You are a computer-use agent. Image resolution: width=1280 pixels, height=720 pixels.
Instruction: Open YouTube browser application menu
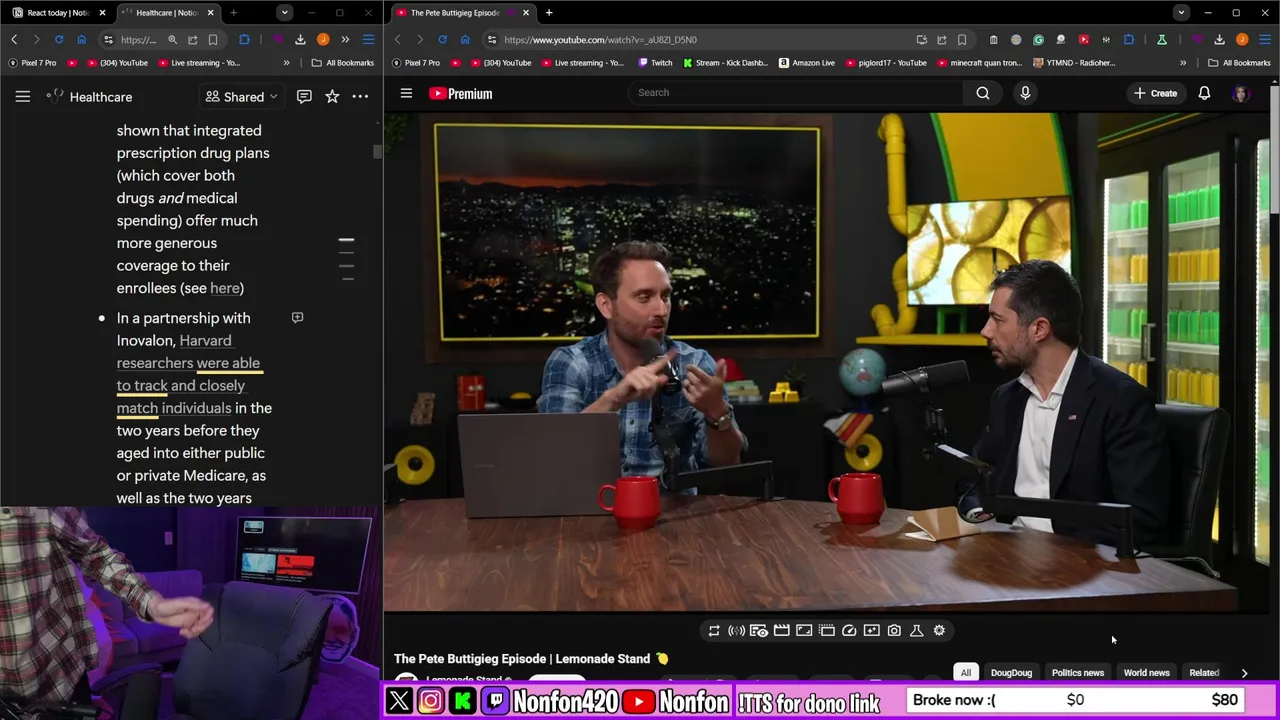(x=1264, y=39)
